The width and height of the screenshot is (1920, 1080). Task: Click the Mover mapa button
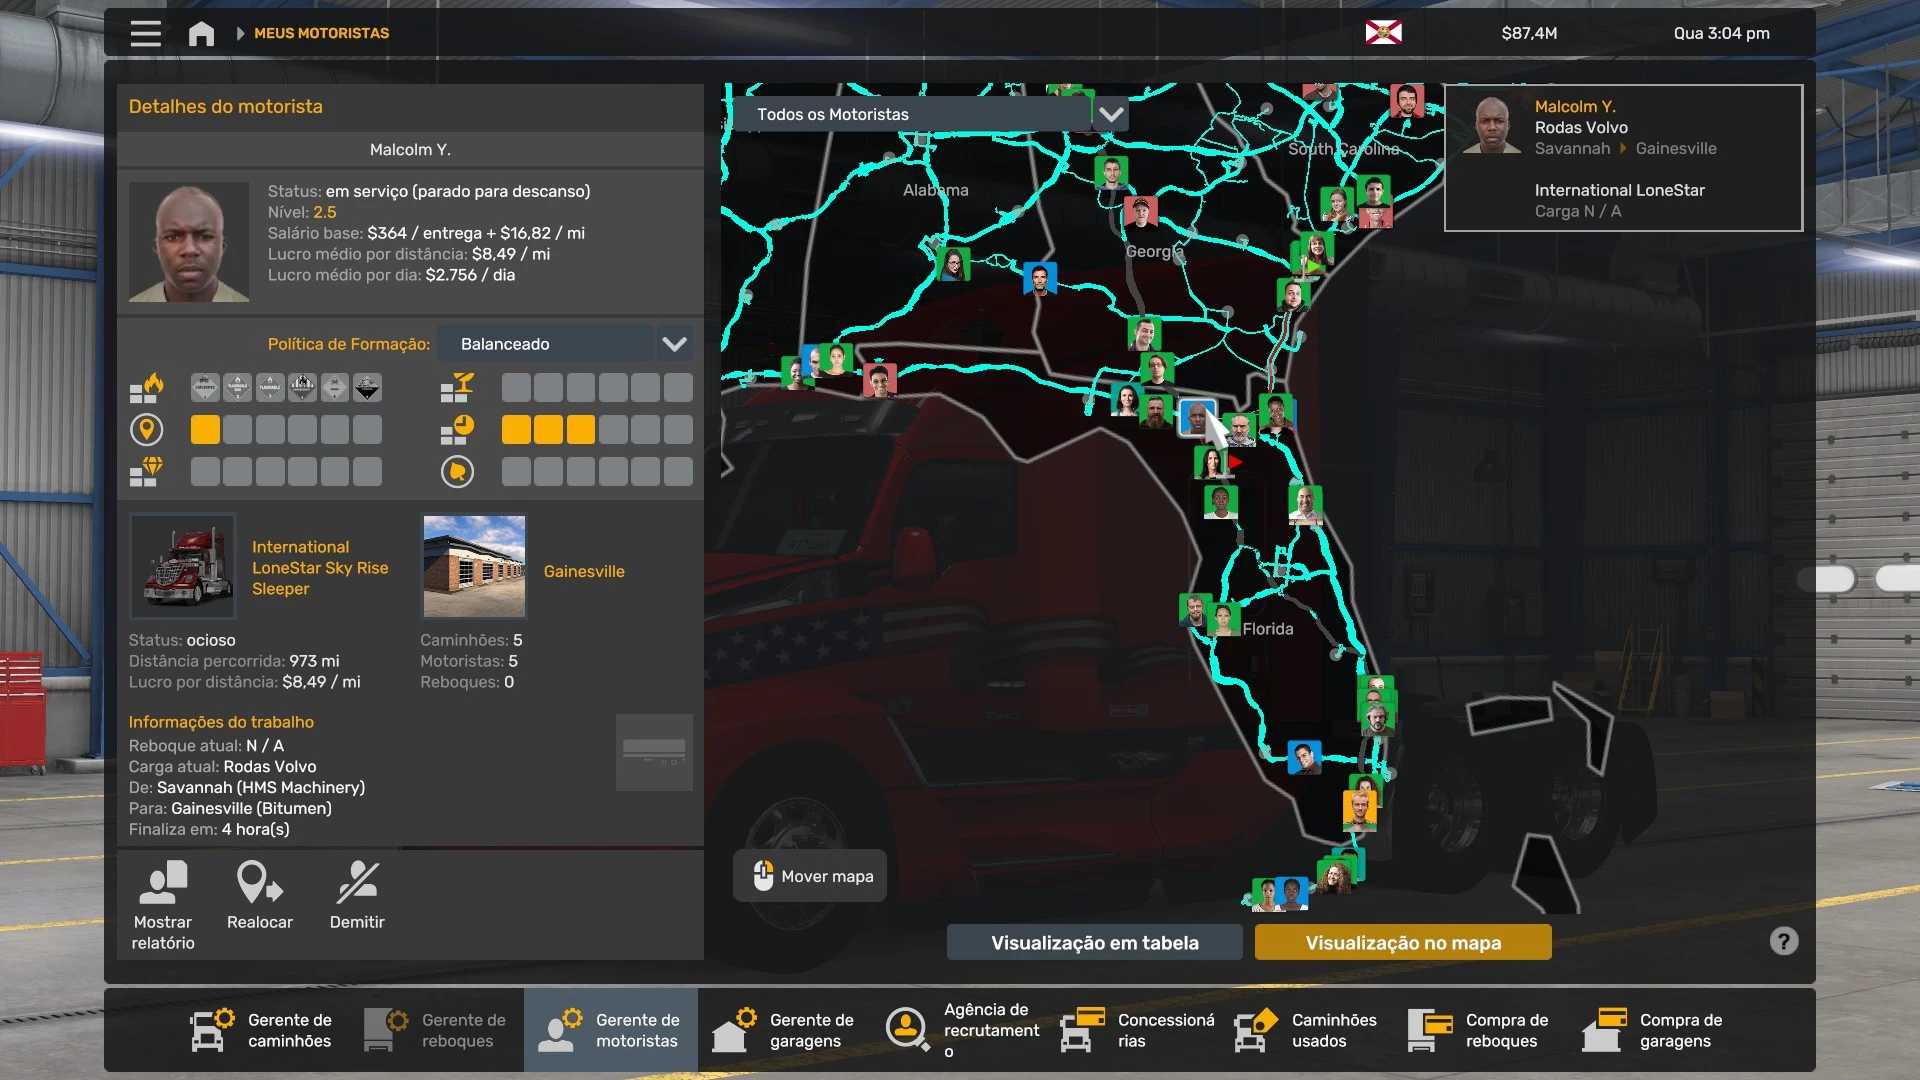[x=810, y=876]
